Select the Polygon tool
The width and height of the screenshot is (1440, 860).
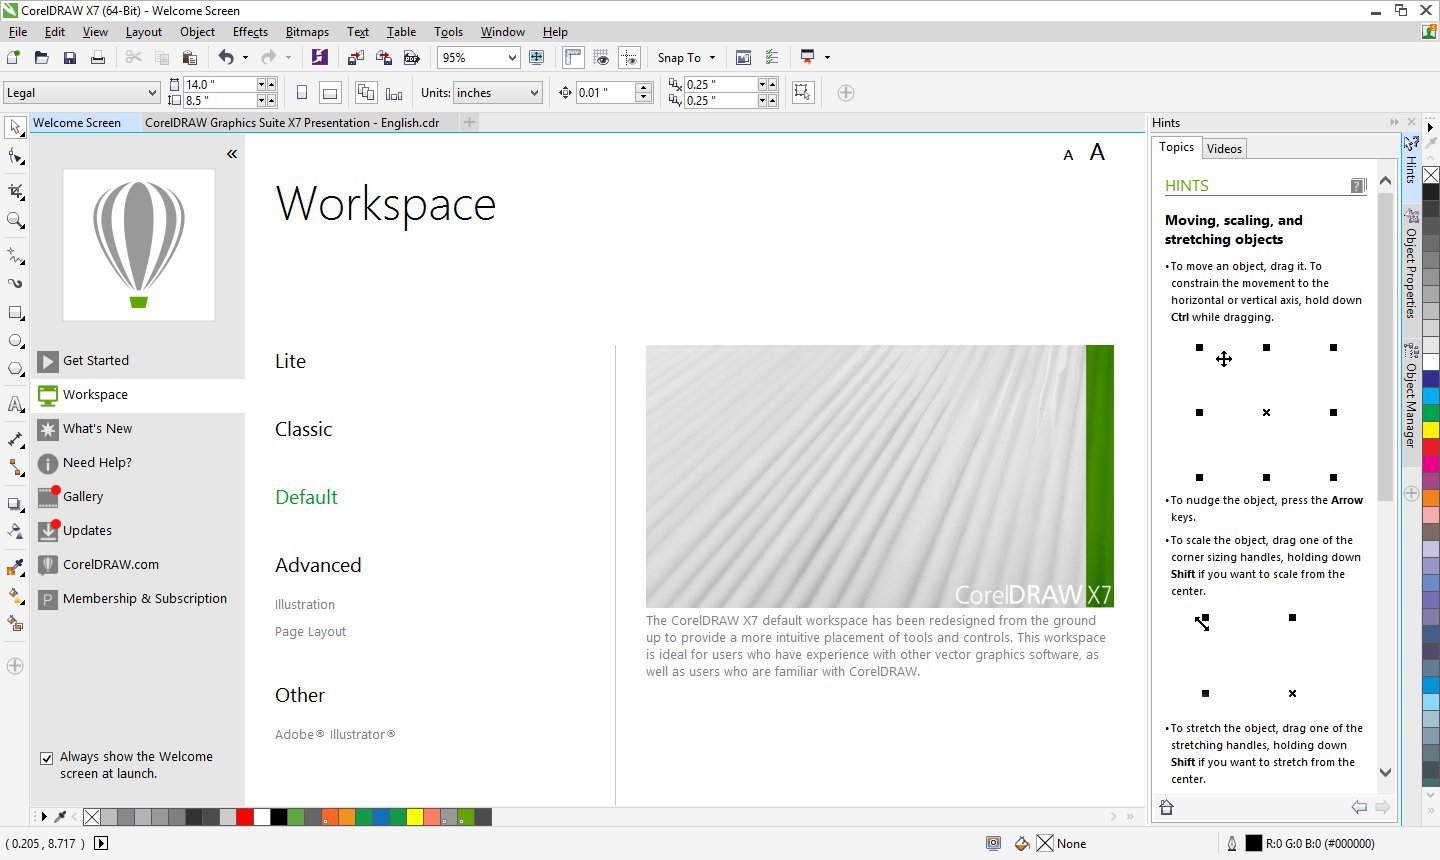click(15, 369)
